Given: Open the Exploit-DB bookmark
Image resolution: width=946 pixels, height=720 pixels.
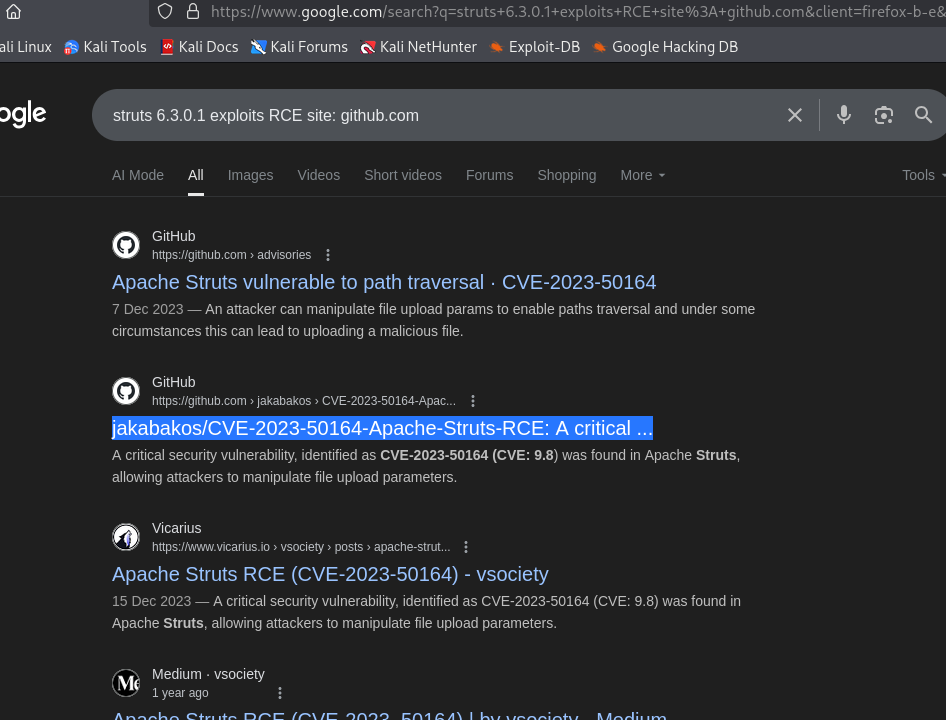Looking at the screenshot, I should click(535, 46).
